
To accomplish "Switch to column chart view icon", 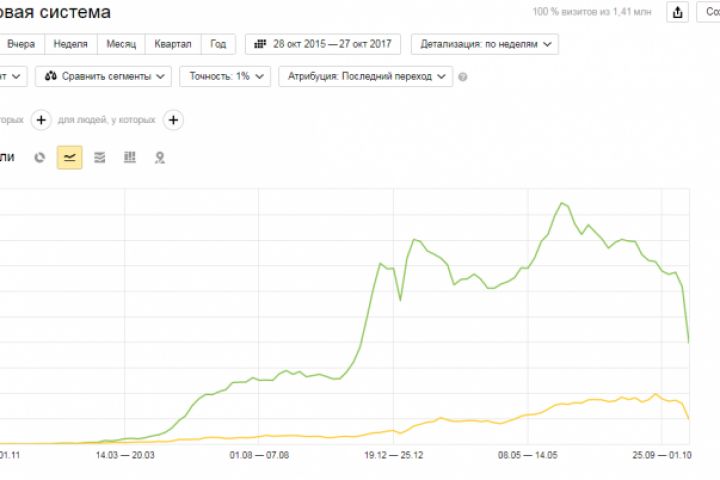I will [x=130, y=158].
